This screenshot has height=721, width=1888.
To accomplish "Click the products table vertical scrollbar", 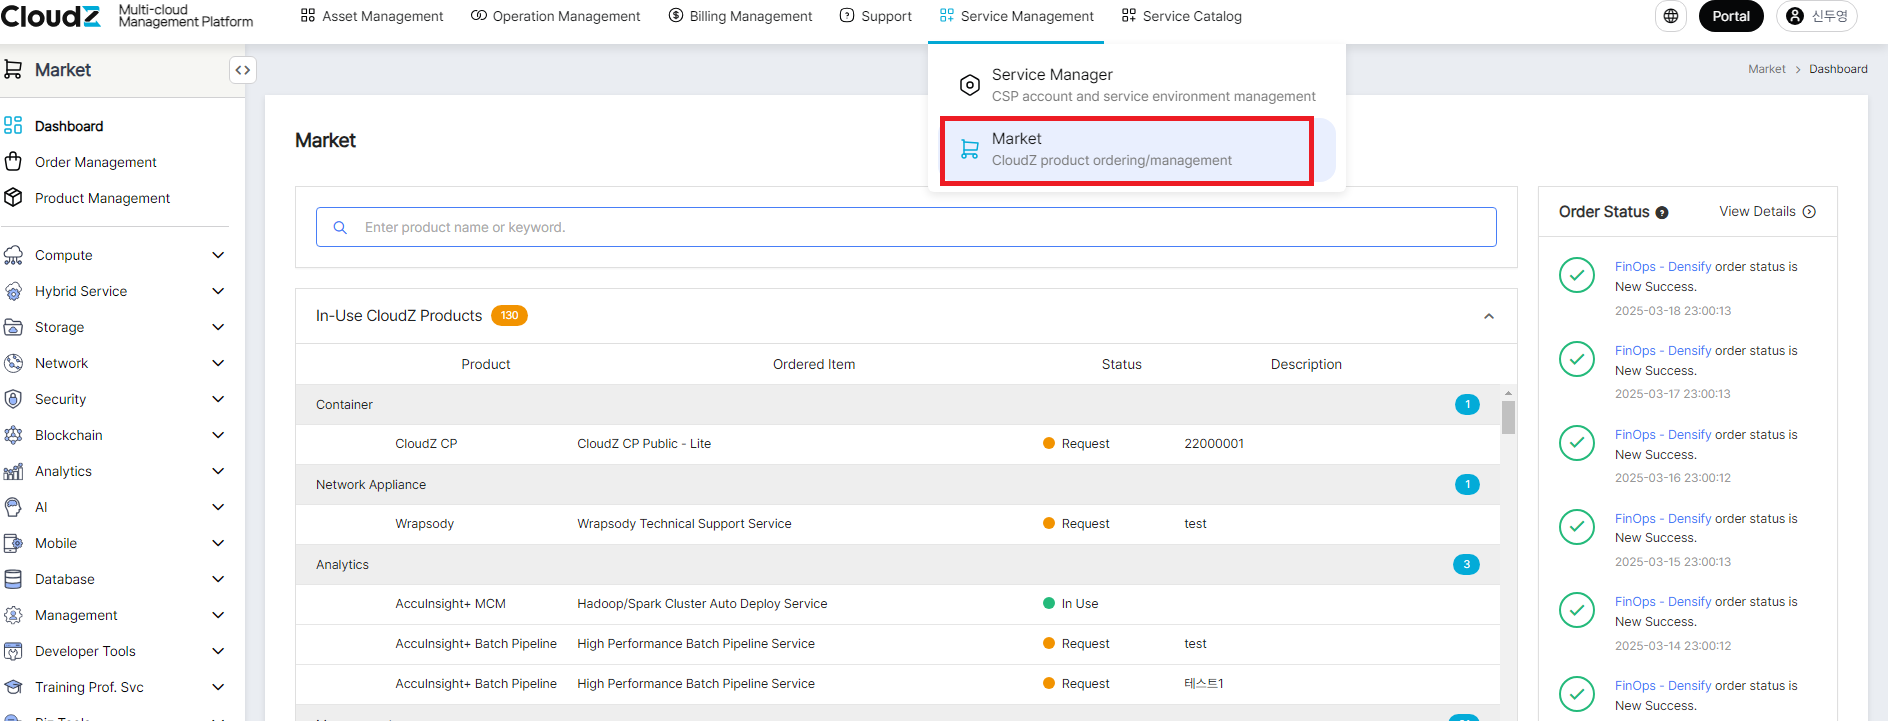I will coord(1508,417).
